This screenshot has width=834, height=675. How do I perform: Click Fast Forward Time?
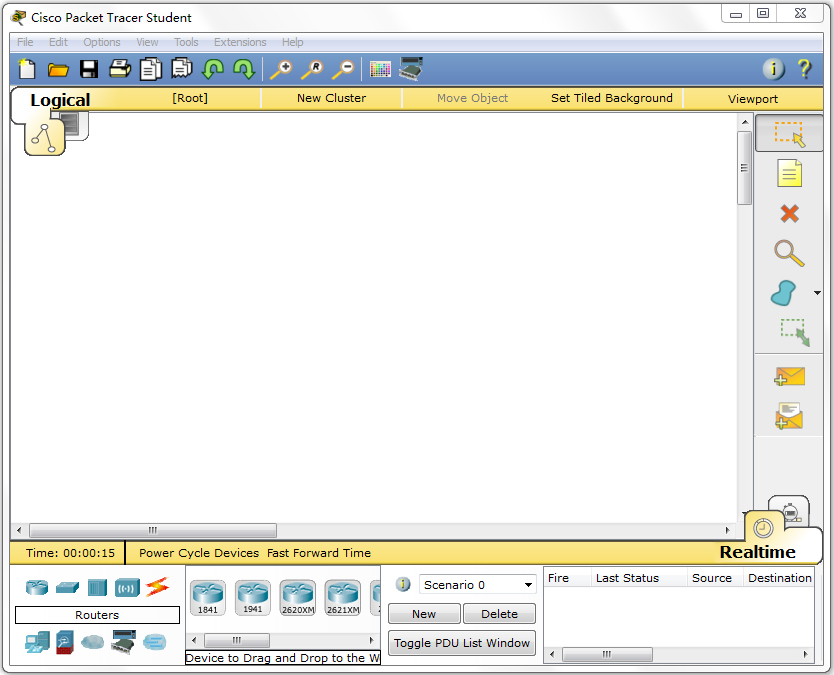click(x=318, y=553)
